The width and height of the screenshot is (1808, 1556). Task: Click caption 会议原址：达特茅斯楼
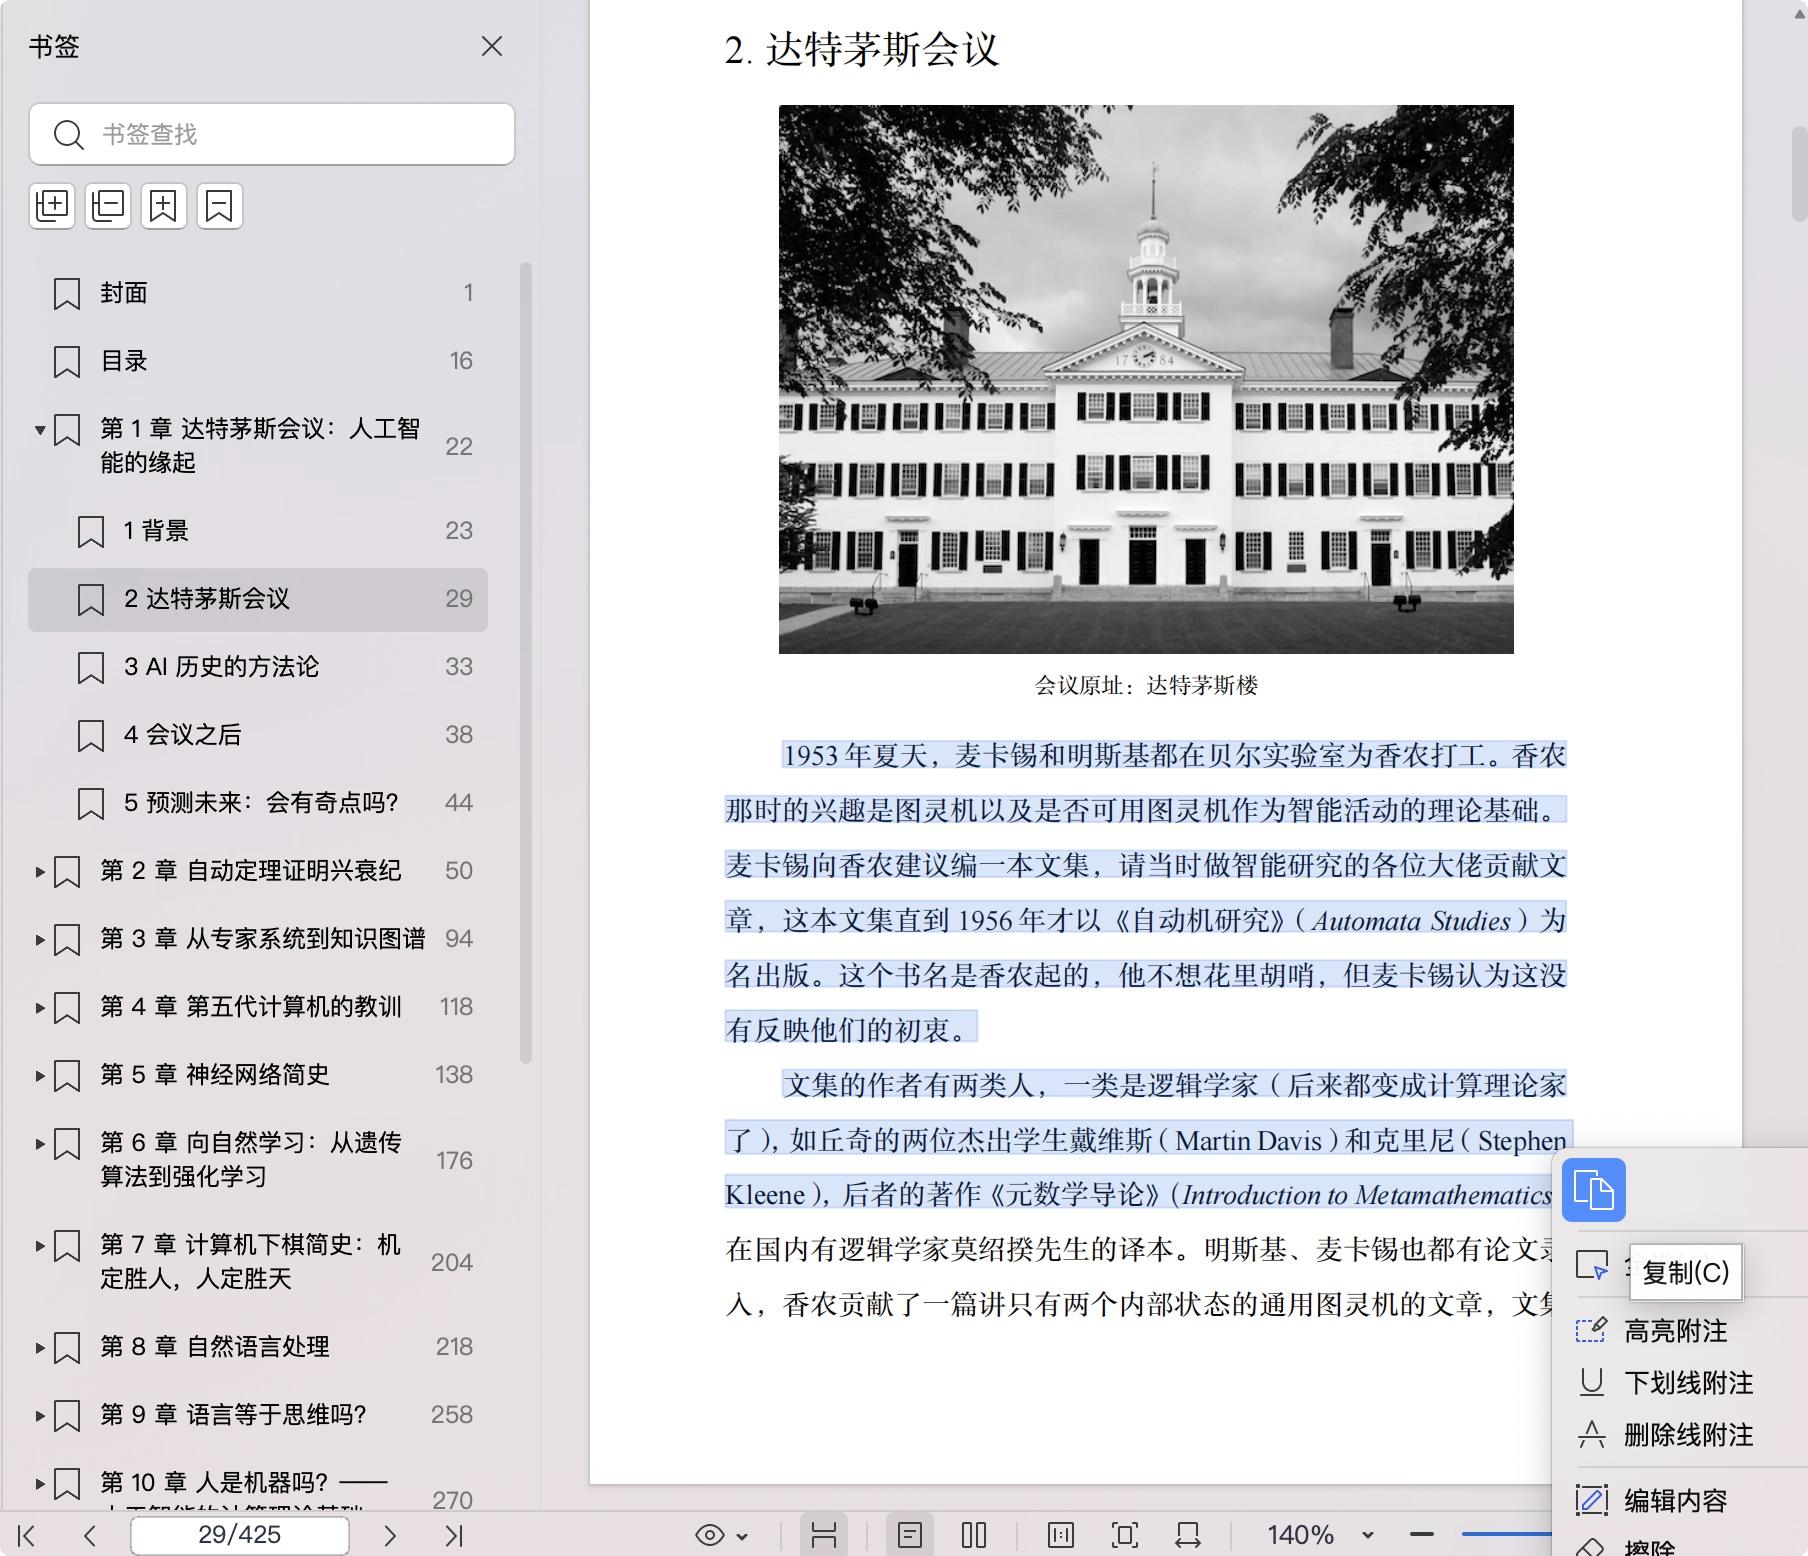tap(1146, 686)
